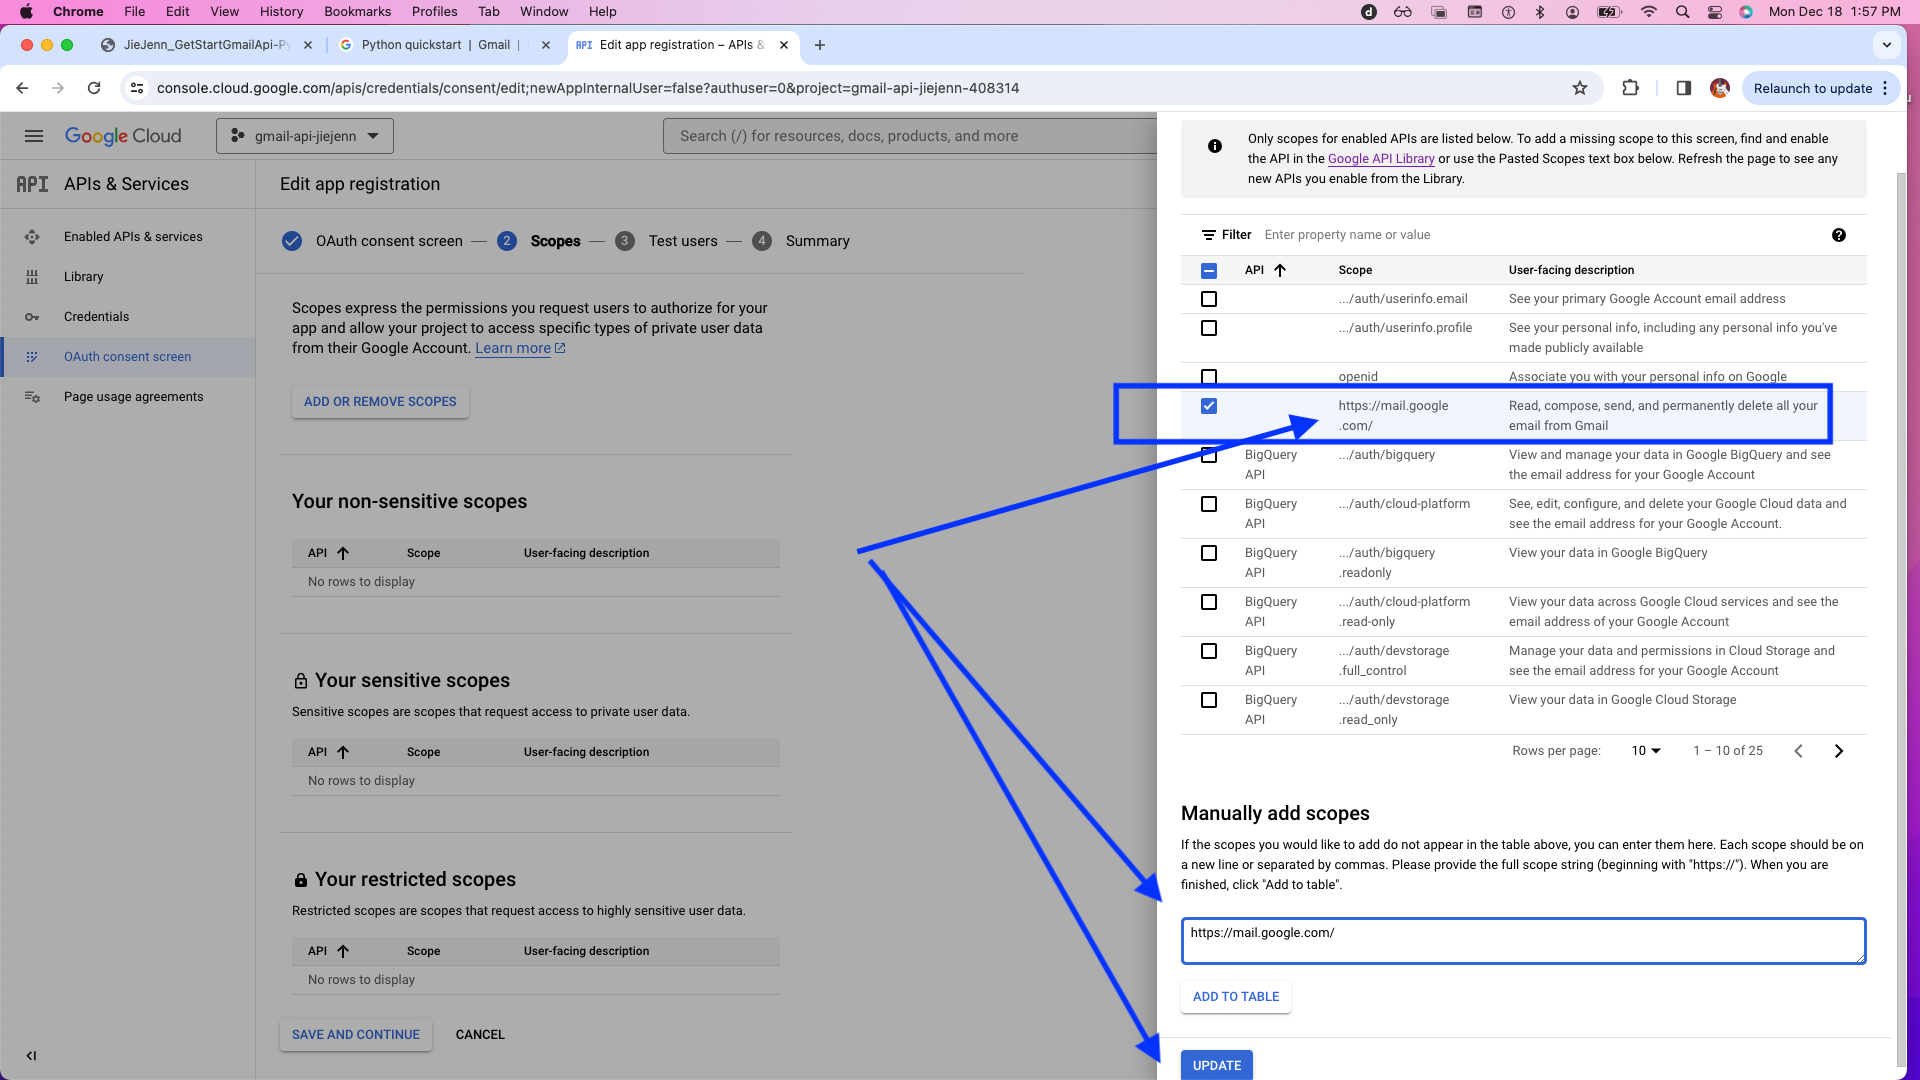Click the Enabled APIs & services icon
Viewport: 1920px width, 1080px height.
point(32,237)
